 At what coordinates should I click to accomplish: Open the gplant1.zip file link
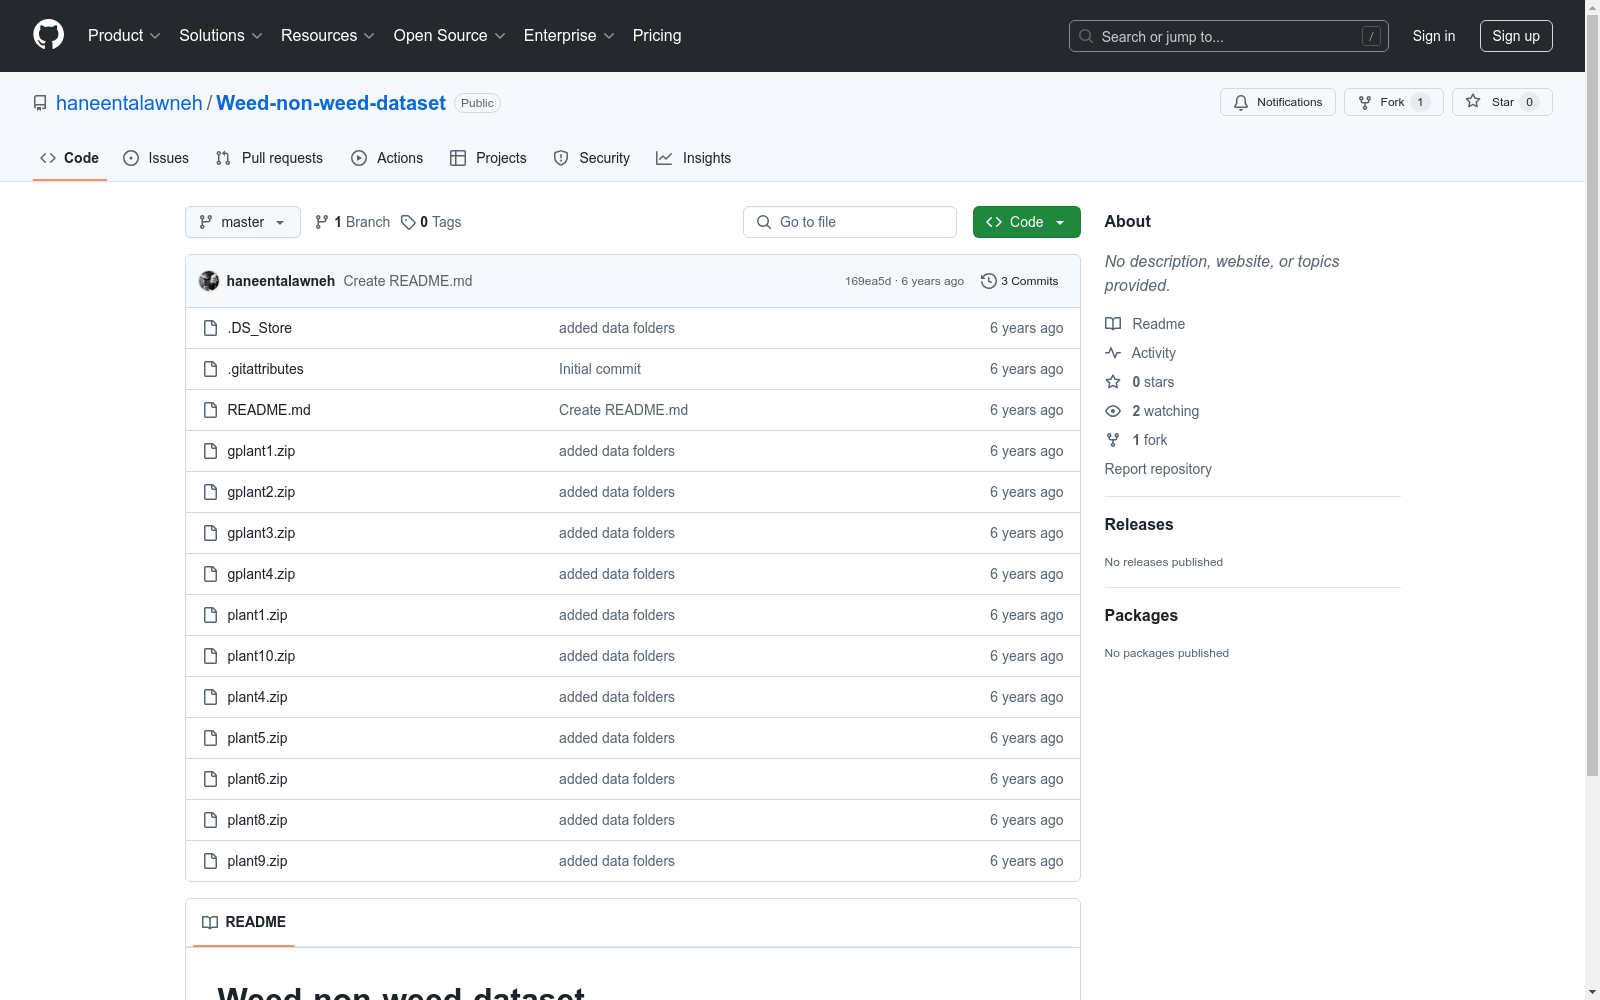[261, 451]
